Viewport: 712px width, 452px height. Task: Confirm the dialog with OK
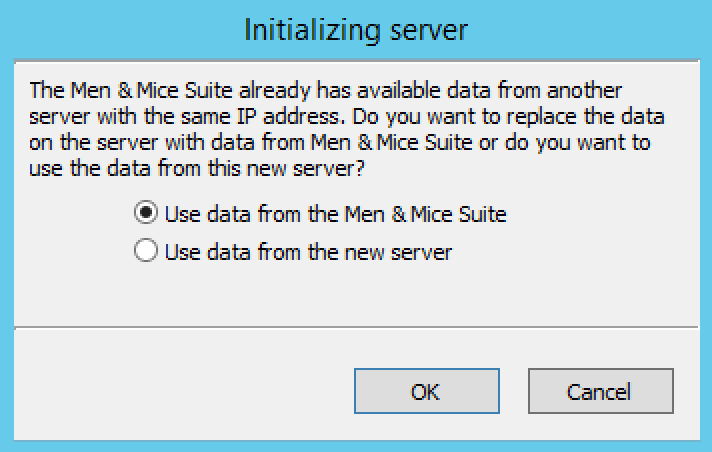(x=426, y=391)
